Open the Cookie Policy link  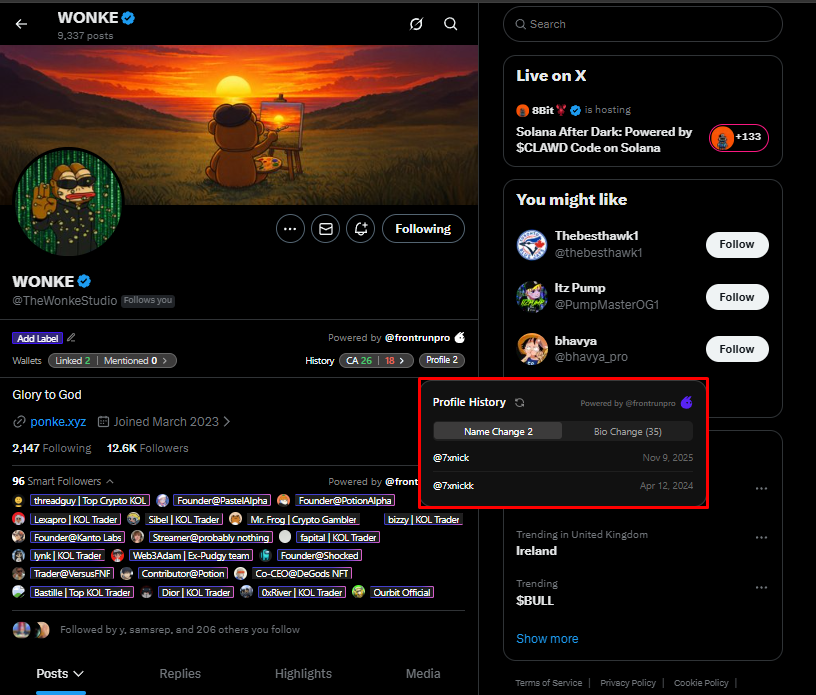701,683
